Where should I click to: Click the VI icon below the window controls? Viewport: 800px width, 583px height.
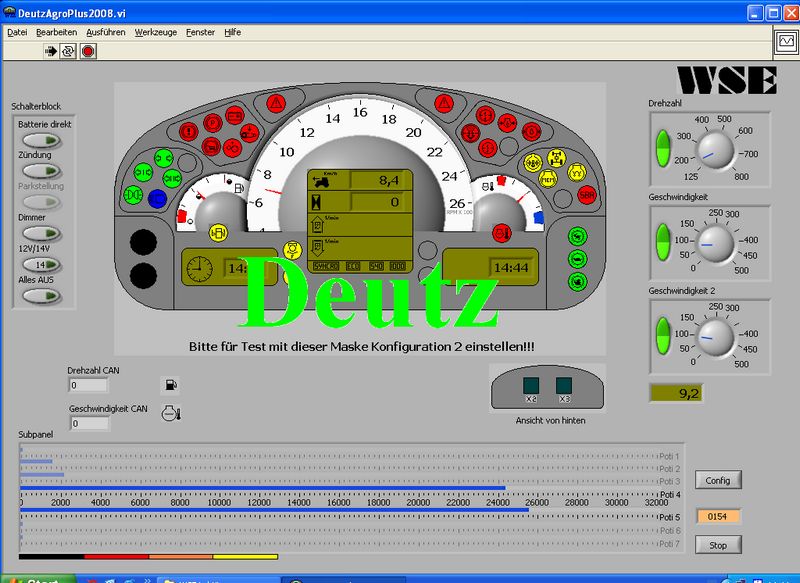coord(786,41)
